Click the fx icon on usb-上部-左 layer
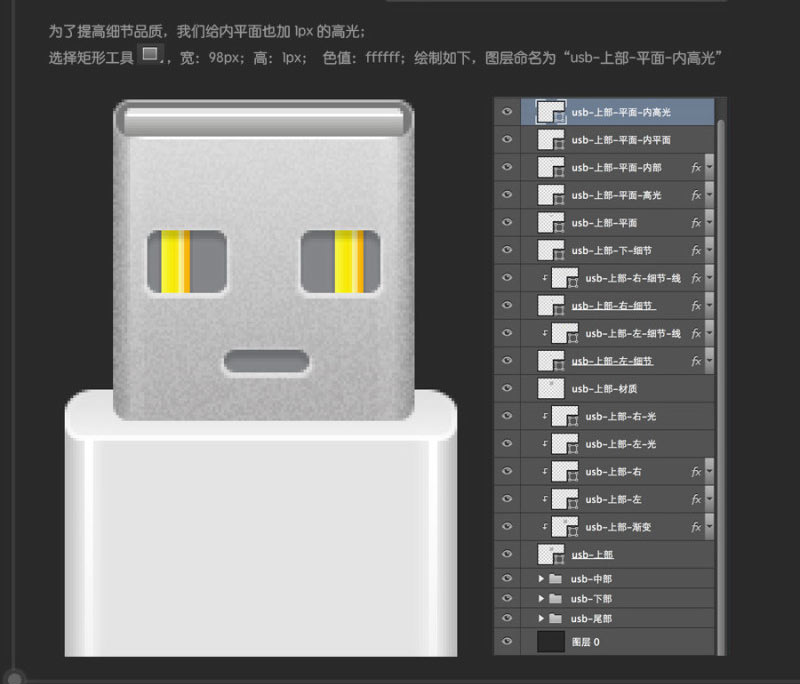The width and height of the screenshot is (800, 684). tap(695, 499)
